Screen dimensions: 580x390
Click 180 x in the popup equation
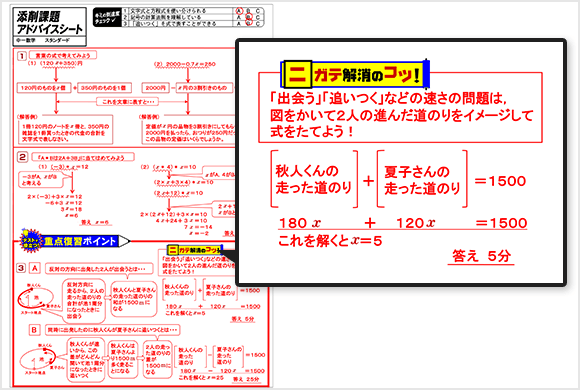tap(300, 223)
